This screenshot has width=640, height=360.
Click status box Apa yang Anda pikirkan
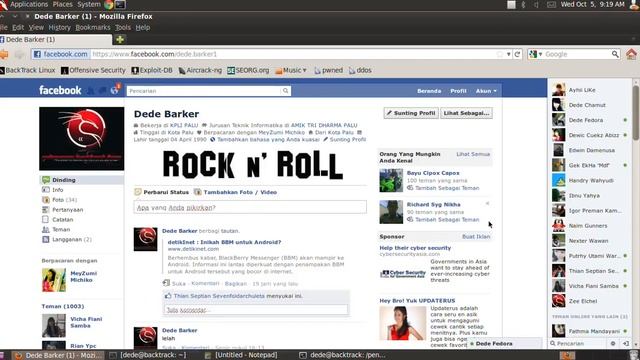click(250, 207)
